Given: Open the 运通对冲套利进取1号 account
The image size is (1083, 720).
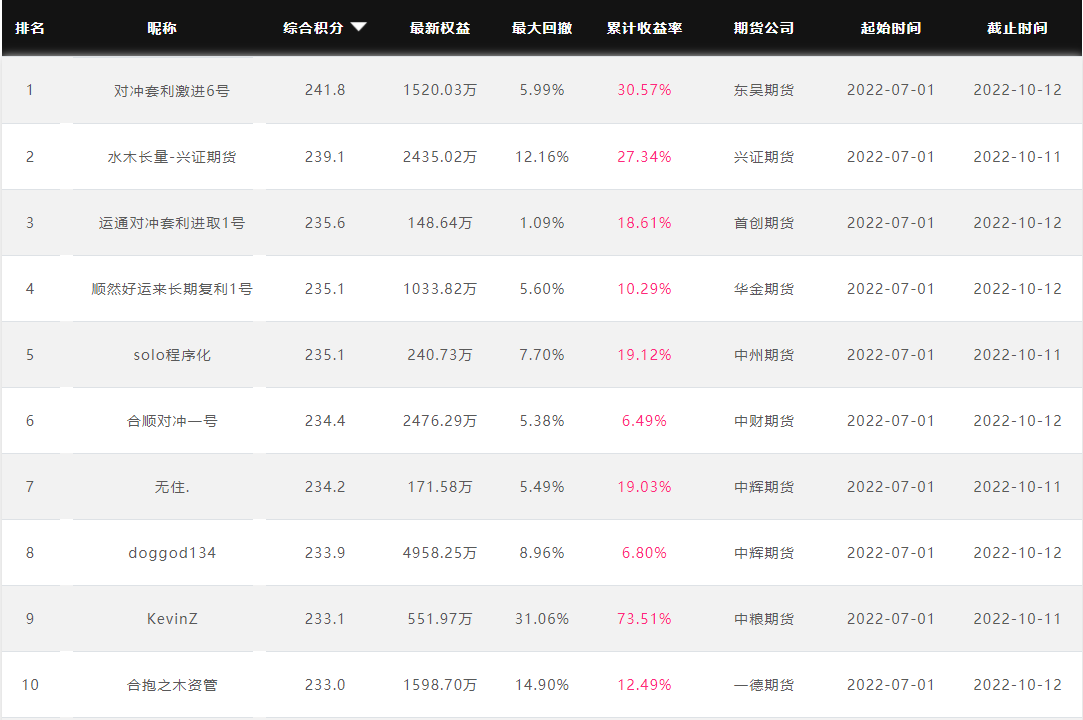Looking at the screenshot, I should 172,222.
